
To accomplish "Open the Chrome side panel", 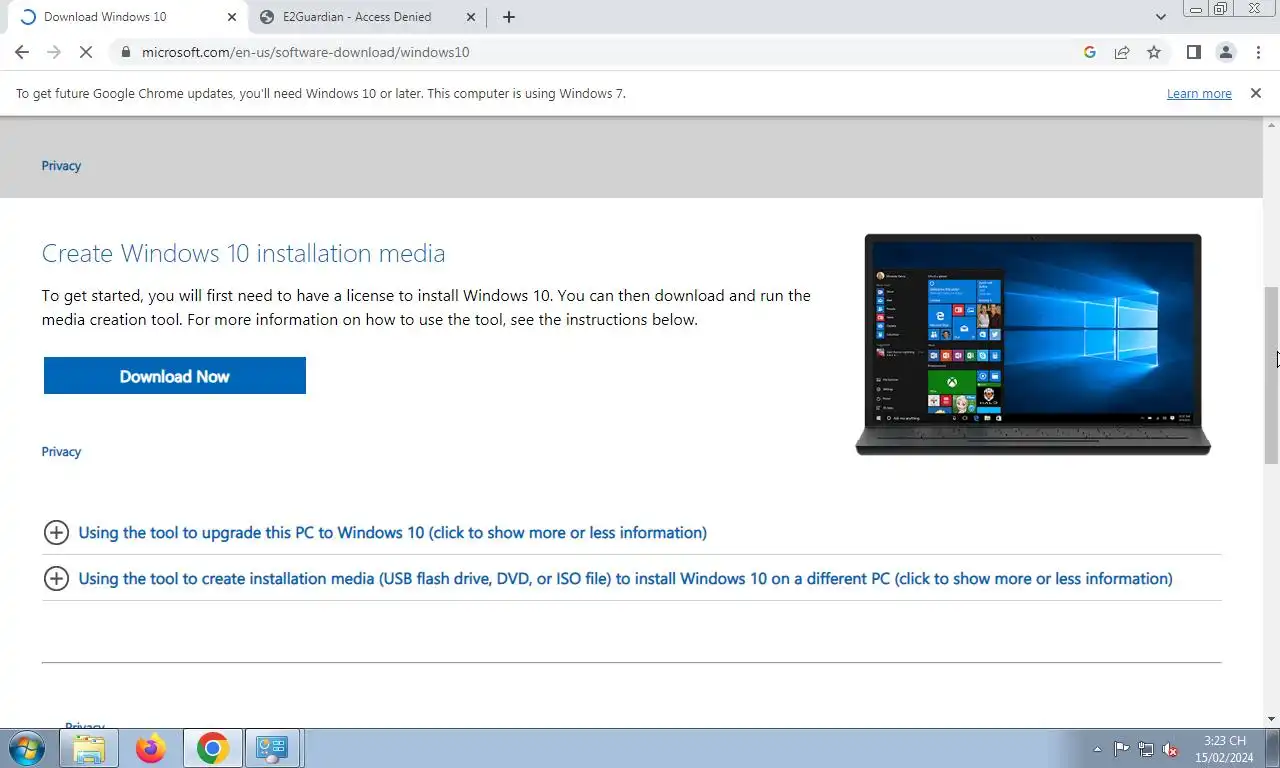I will click(x=1193, y=52).
